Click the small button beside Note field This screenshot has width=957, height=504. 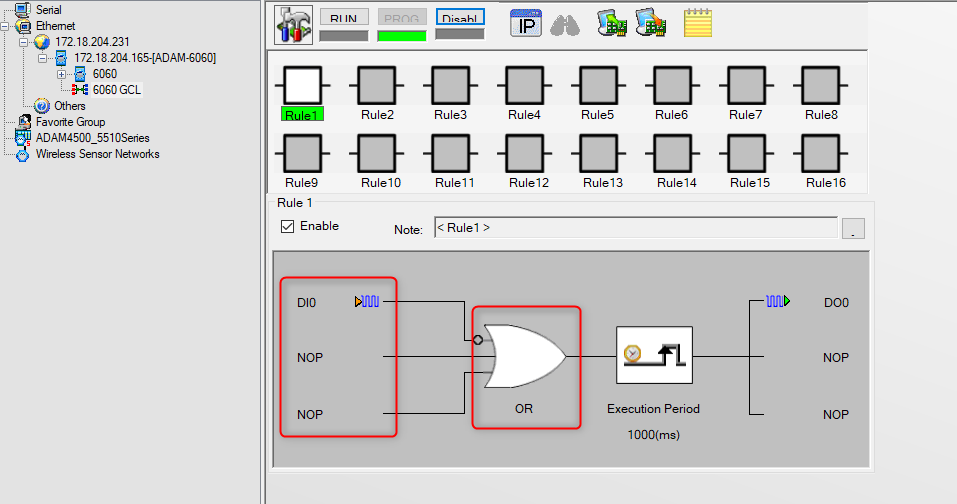point(853,228)
